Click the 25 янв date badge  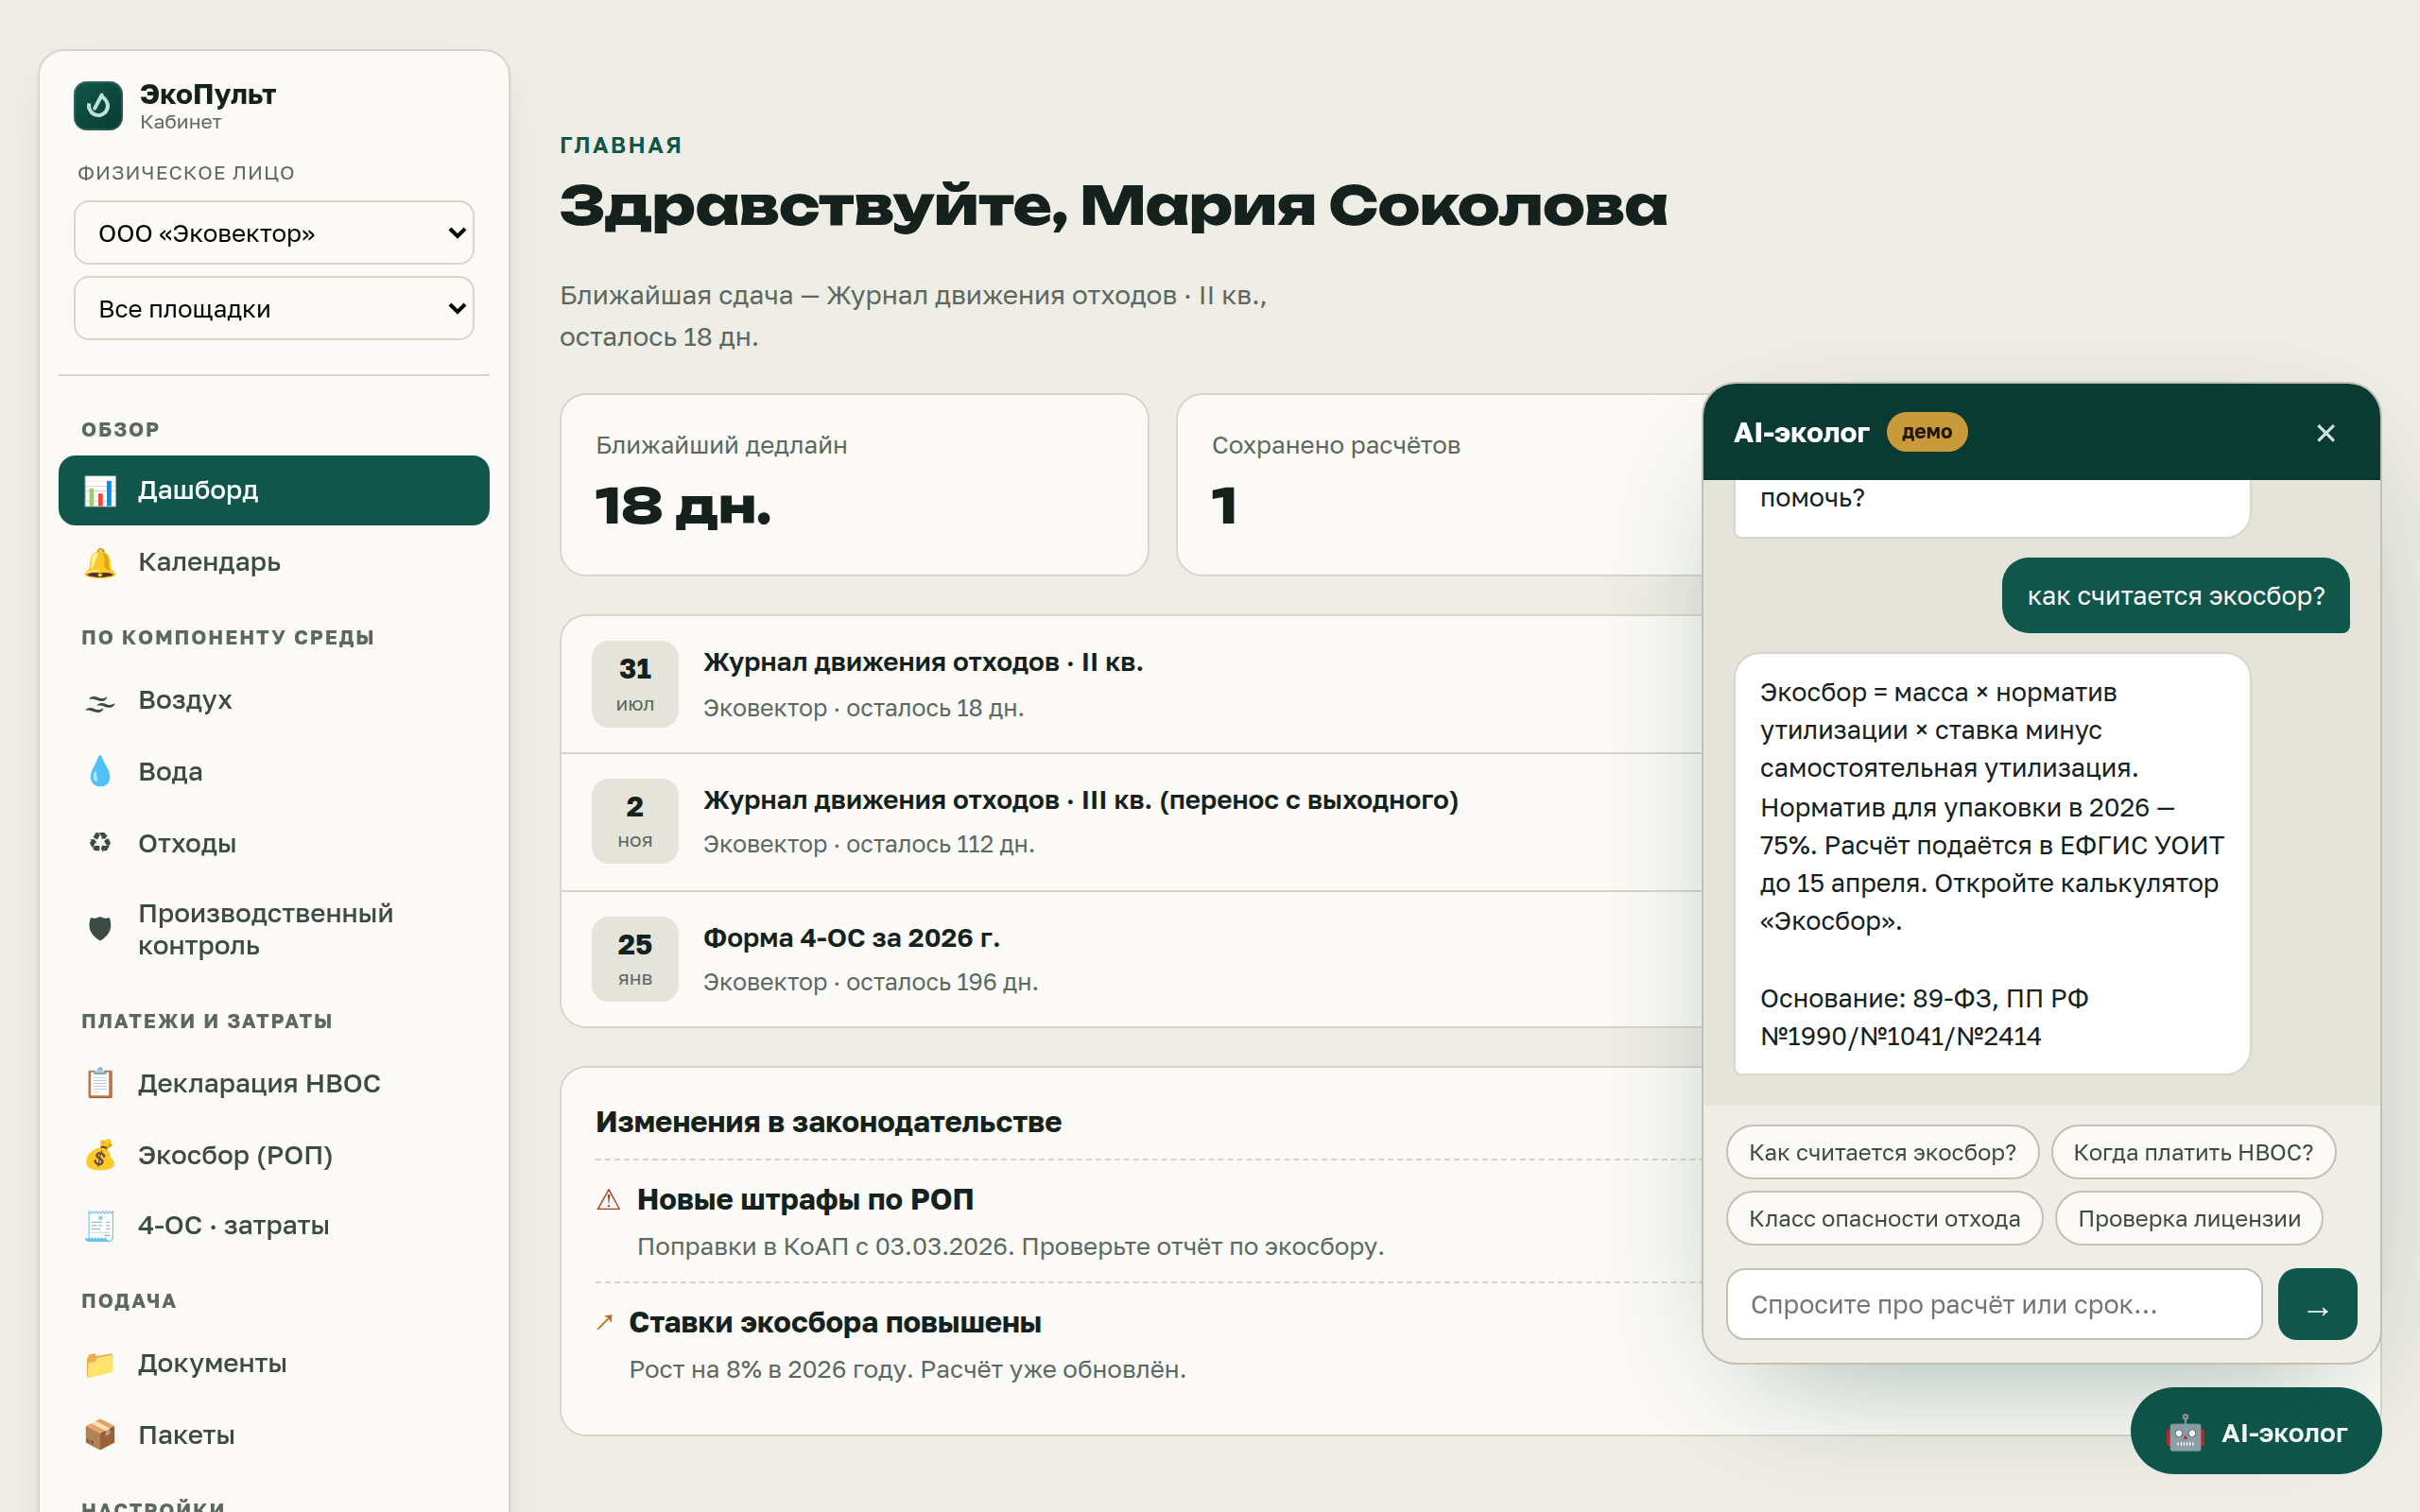(x=635, y=959)
